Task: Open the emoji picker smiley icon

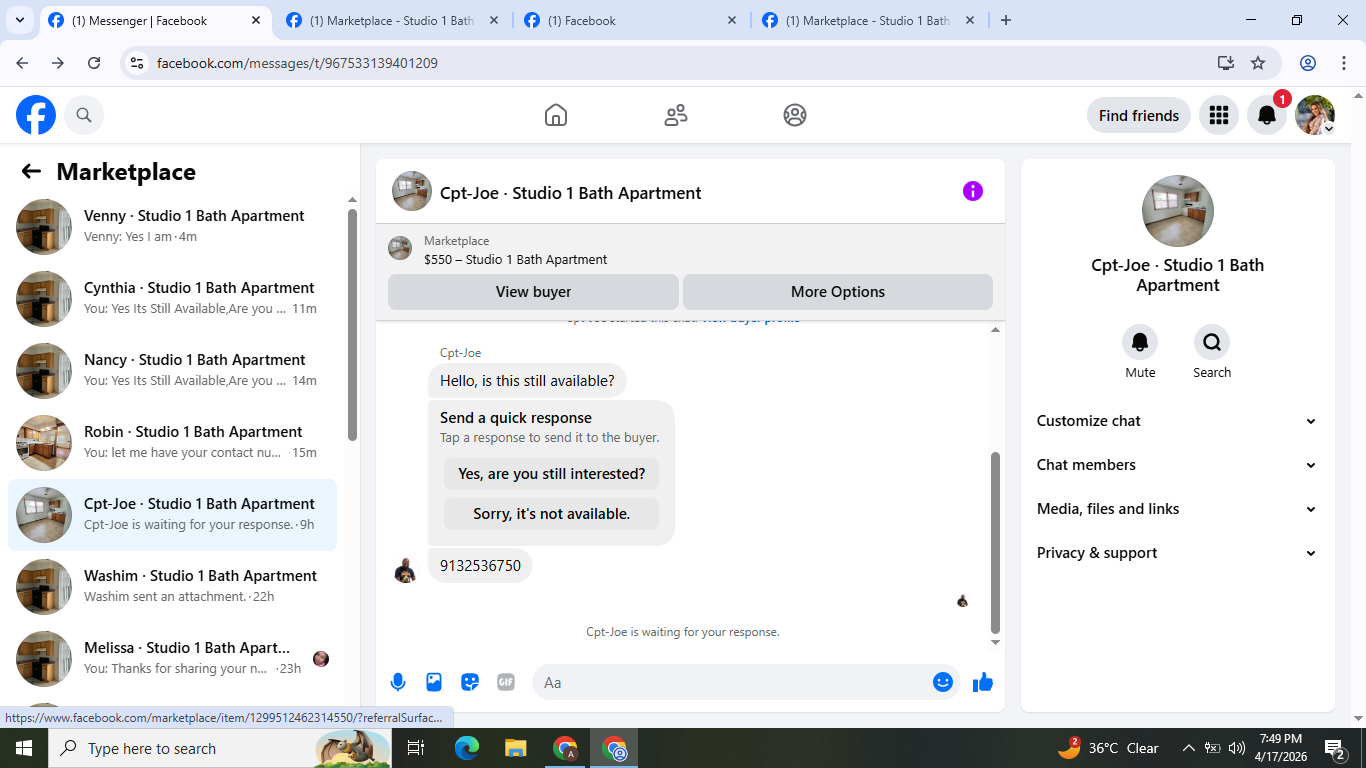Action: point(942,682)
